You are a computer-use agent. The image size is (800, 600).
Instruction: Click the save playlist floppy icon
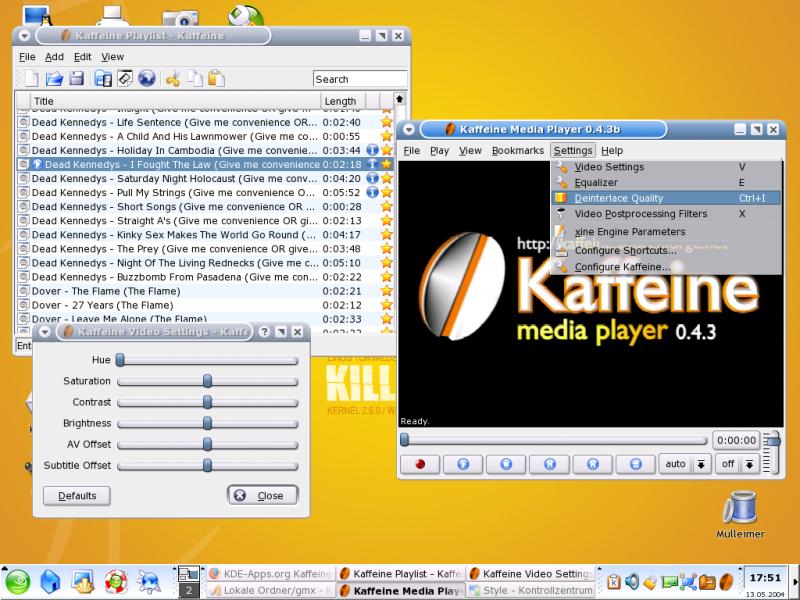pyautogui.click(x=76, y=79)
